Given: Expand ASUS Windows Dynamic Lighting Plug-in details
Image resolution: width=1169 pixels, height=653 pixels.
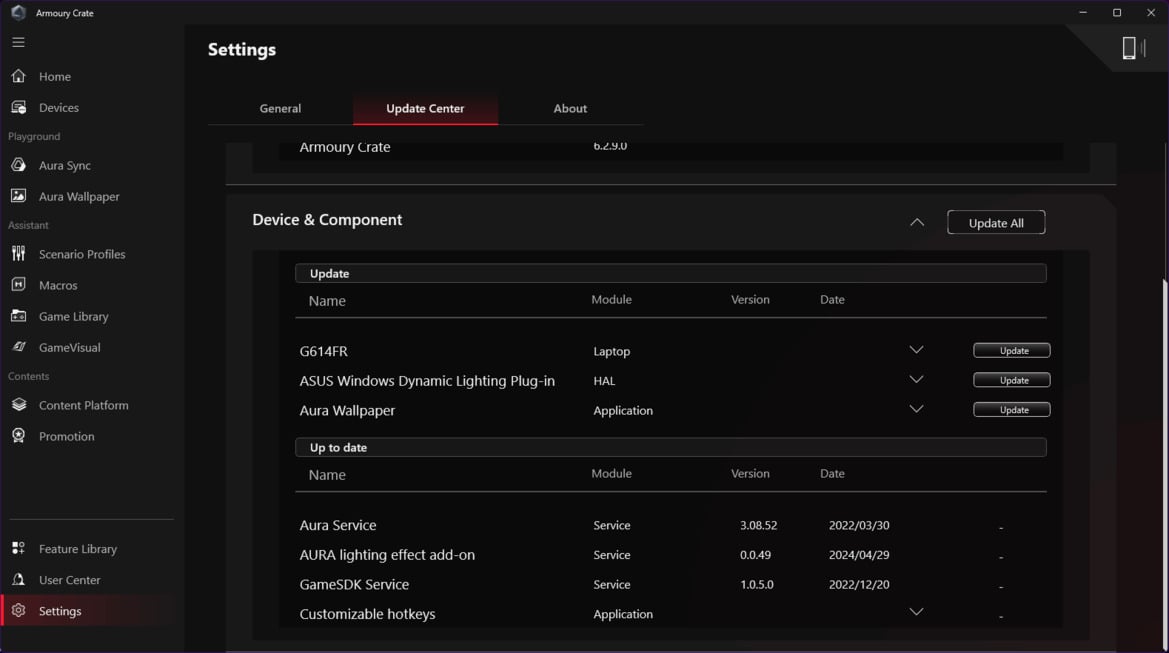Looking at the screenshot, I should (x=916, y=379).
